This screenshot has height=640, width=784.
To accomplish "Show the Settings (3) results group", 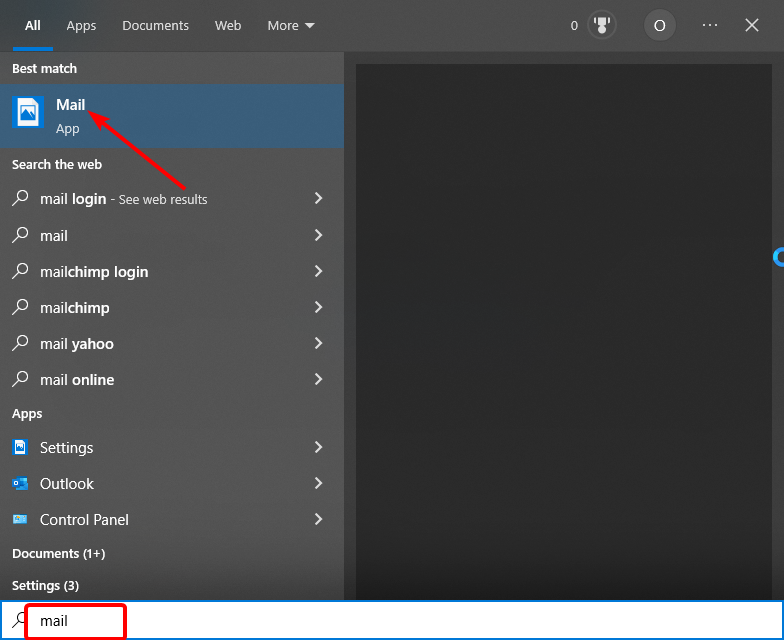I will [46, 586].
